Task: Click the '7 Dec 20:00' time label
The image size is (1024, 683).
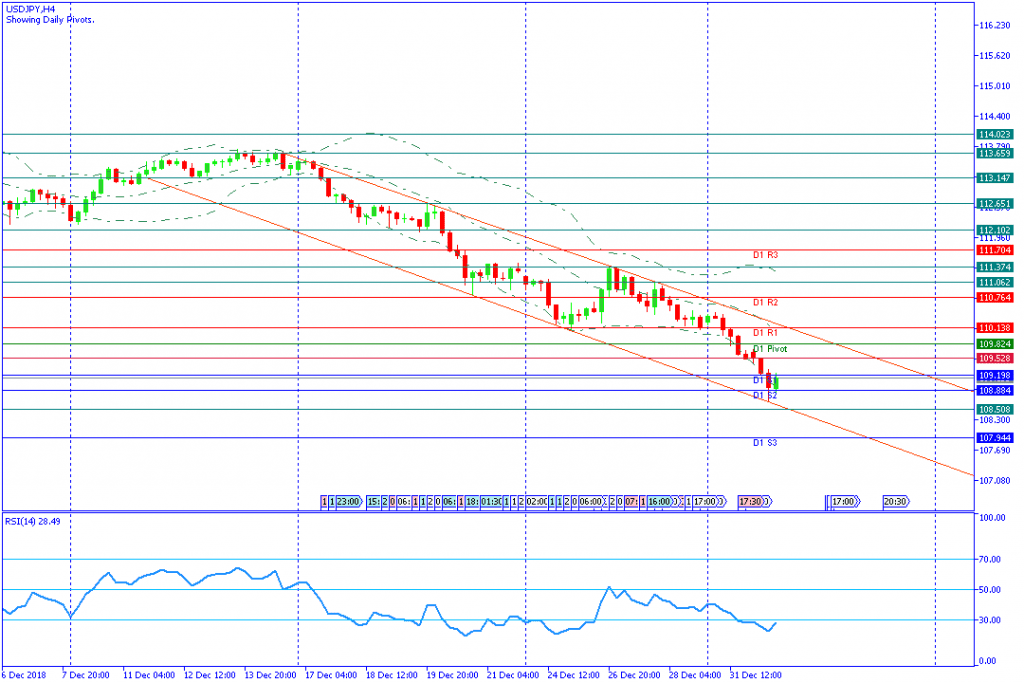Action: (x=86, y=675)
